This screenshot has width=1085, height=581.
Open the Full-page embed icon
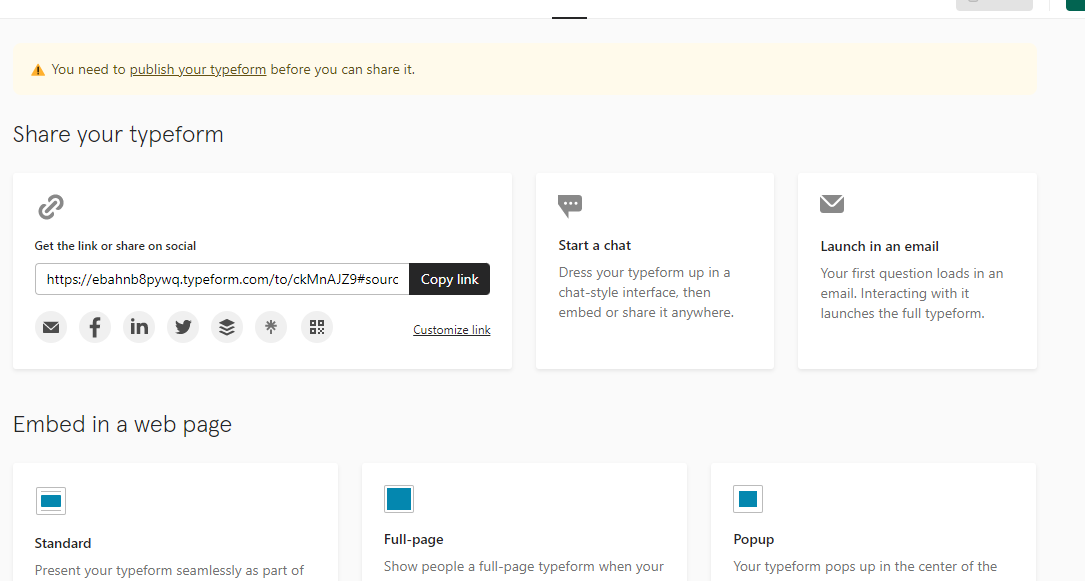(x=398, y=498)
